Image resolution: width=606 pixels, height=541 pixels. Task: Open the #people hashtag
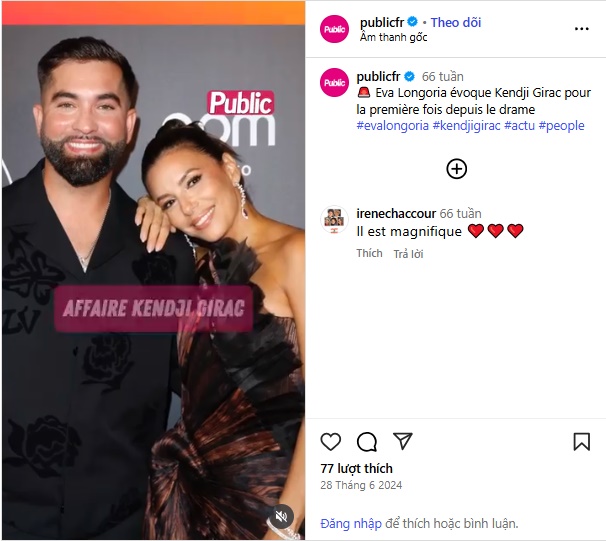point(562,126)
